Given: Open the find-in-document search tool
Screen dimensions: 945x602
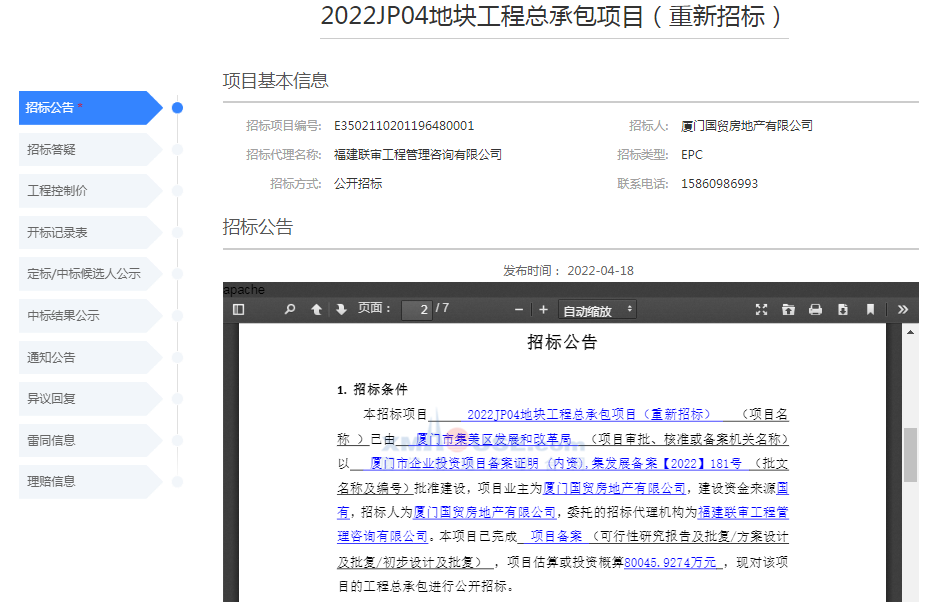Looking at the screenshot, I should click(290, 310).
